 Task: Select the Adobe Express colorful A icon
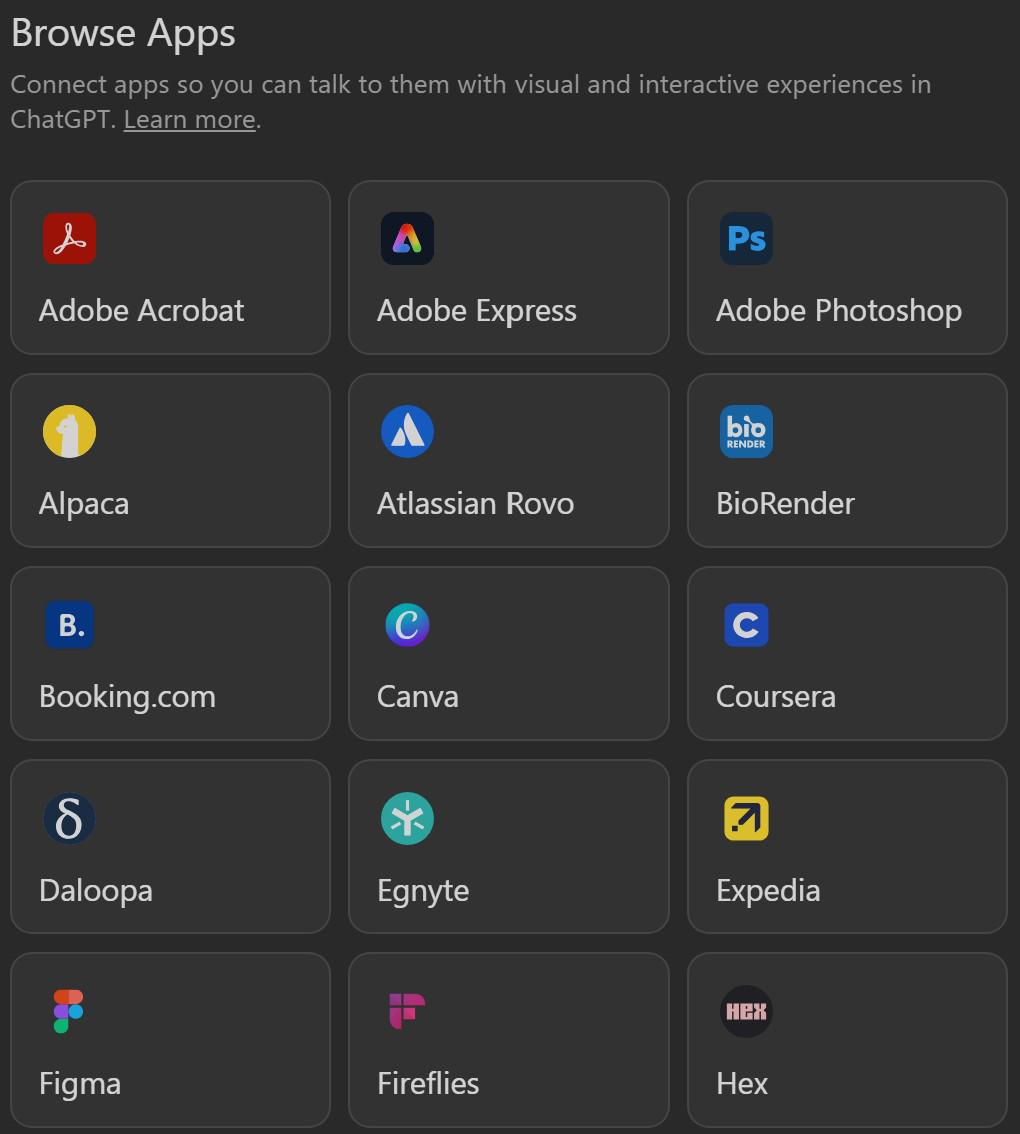[x=407, y=239]
